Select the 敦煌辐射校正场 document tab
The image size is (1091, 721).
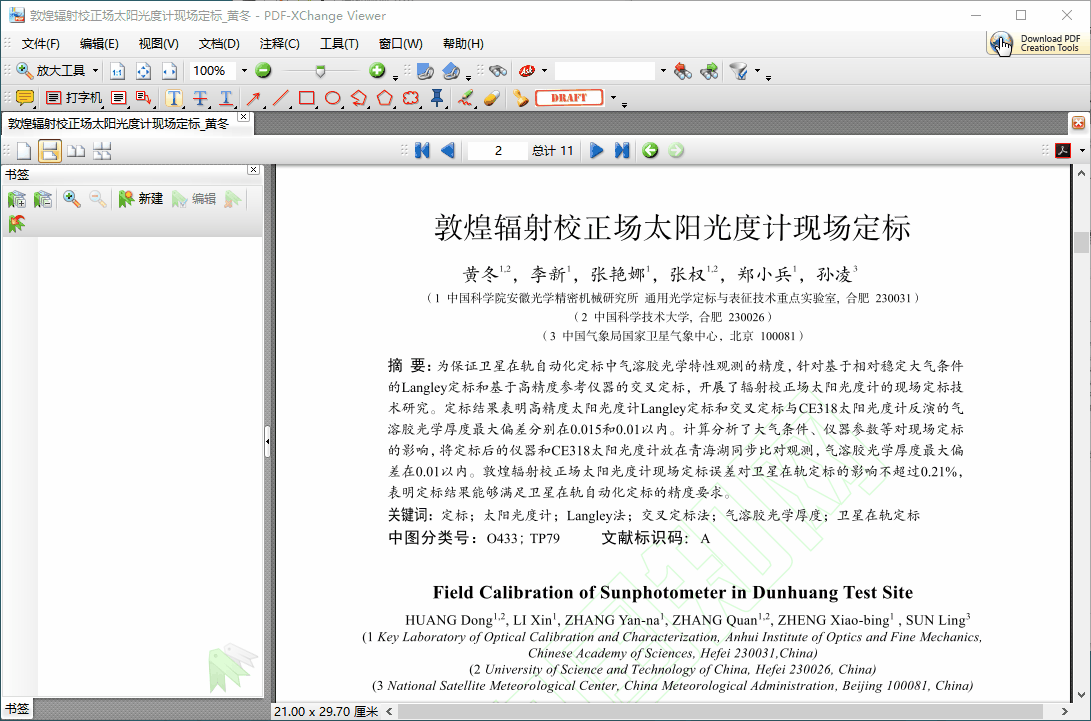(118, 124)
